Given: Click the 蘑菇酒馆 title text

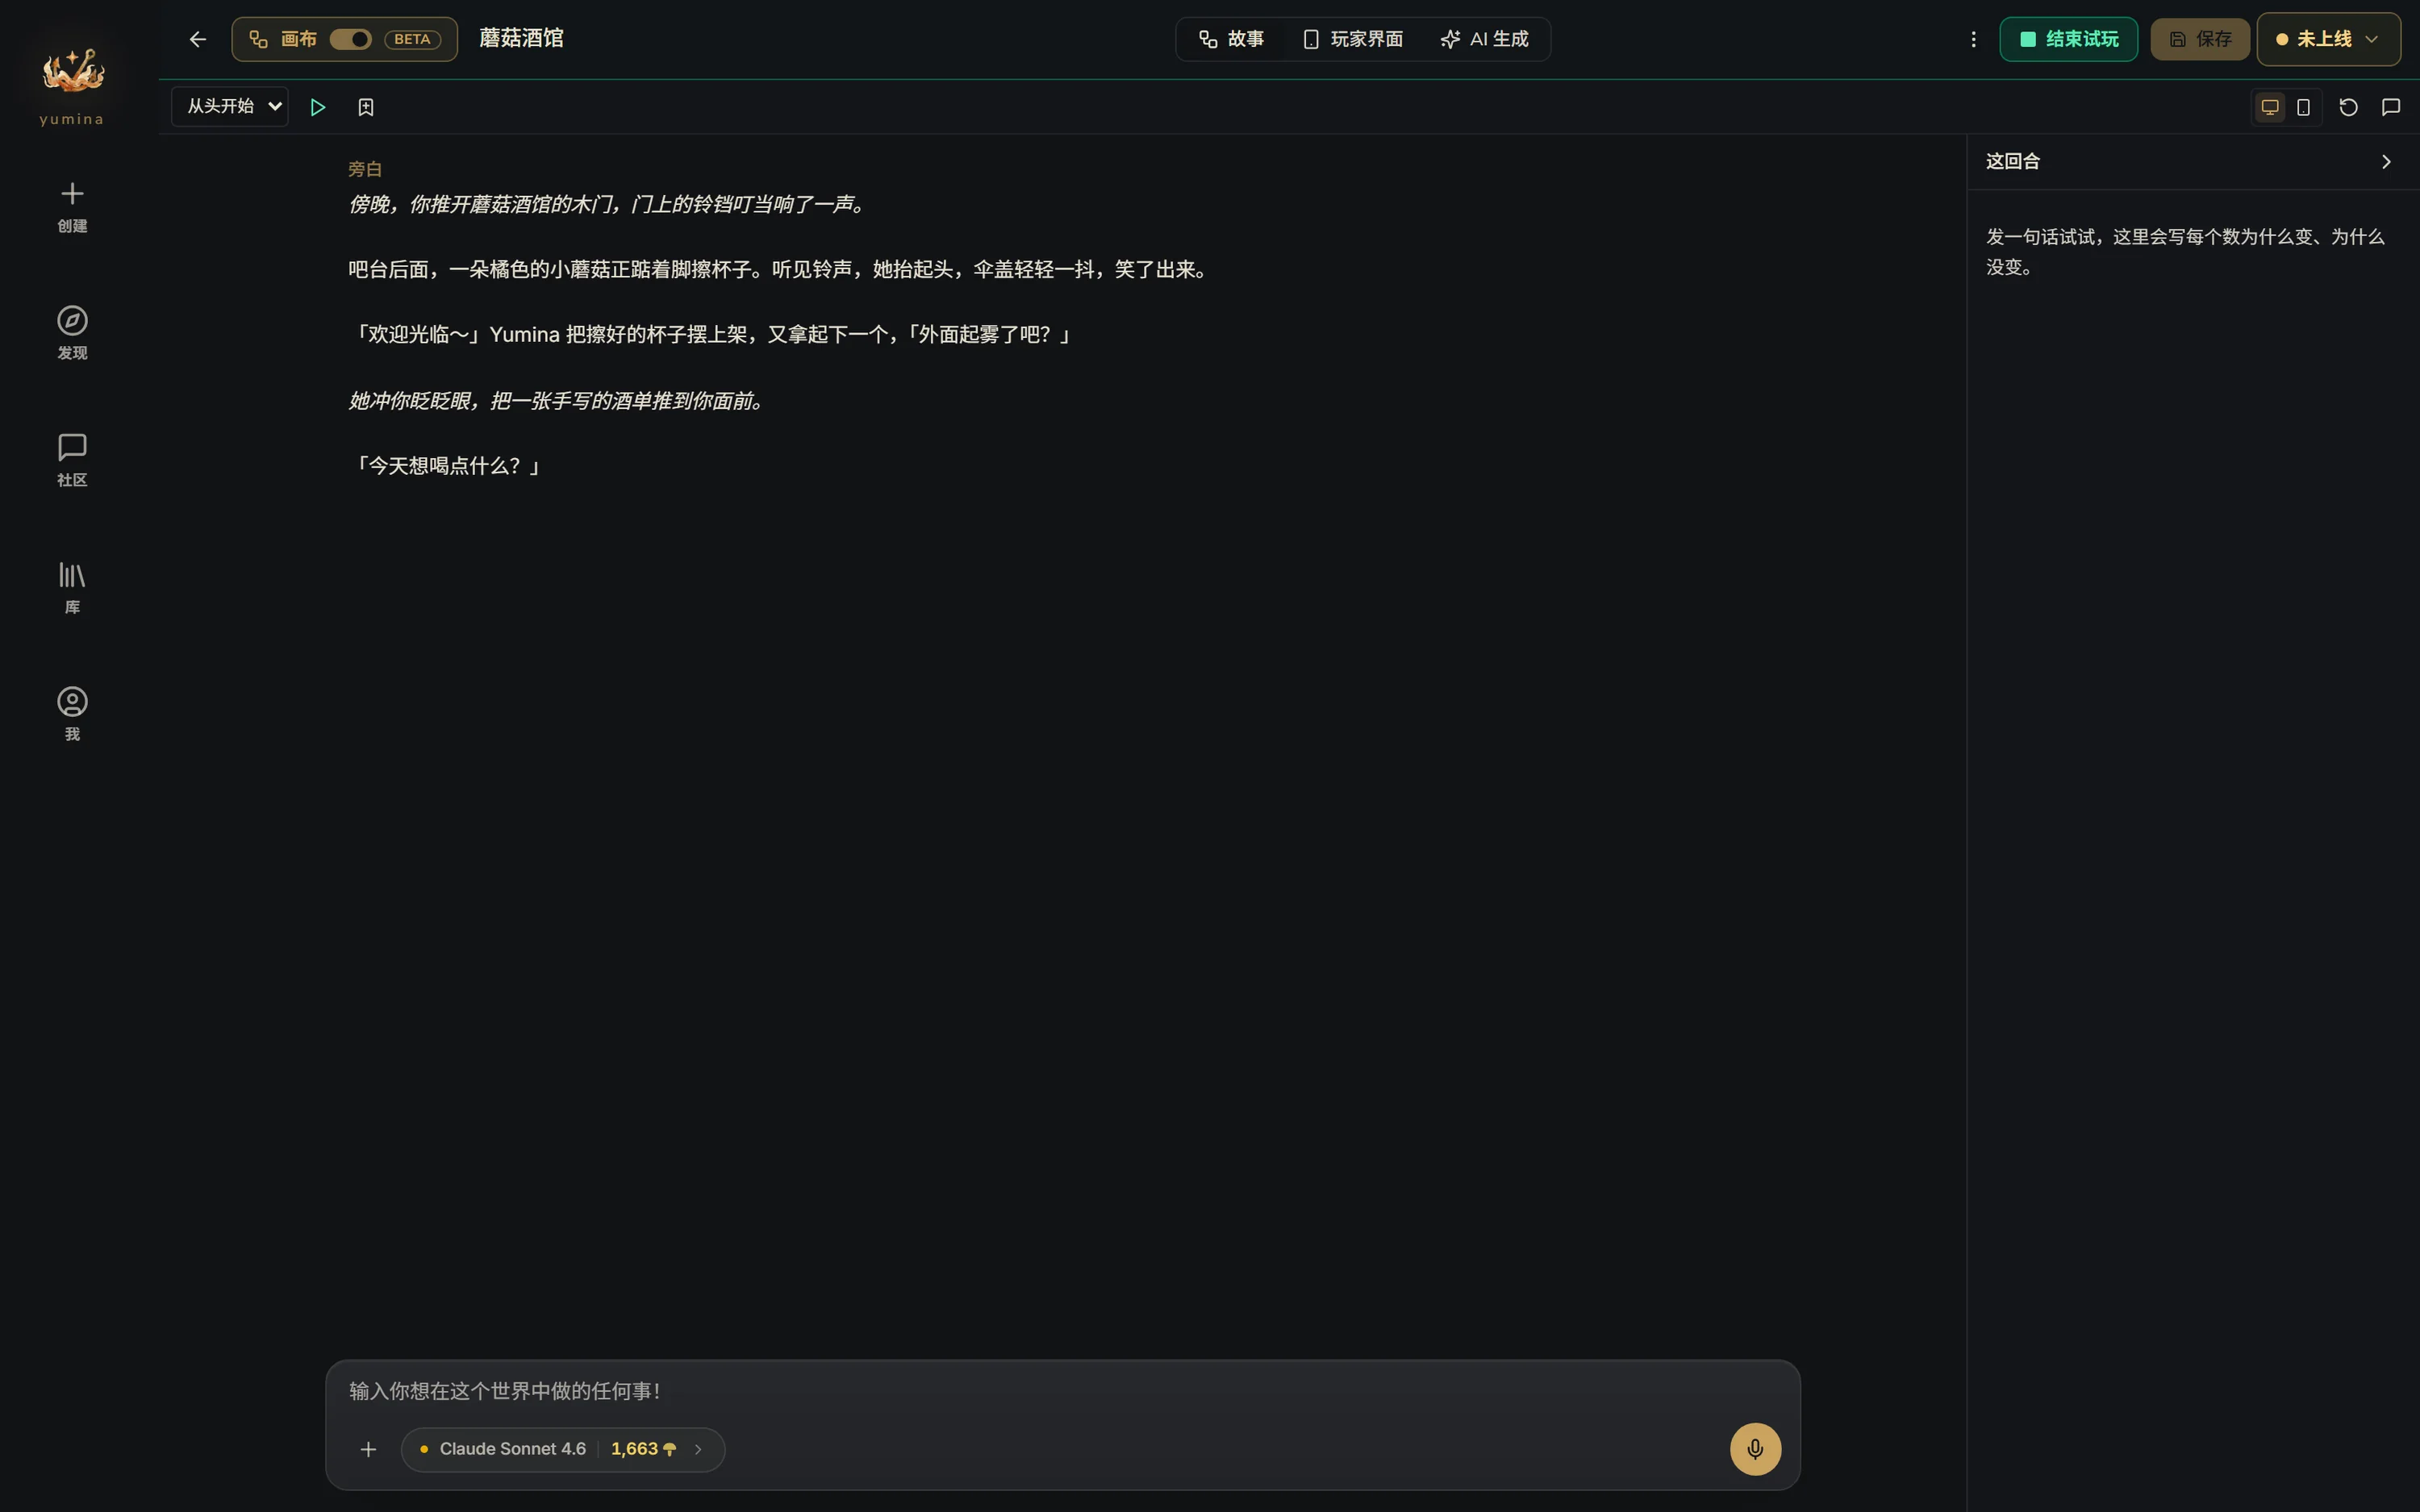Looking at the screenshot, I should pos(521,39).
